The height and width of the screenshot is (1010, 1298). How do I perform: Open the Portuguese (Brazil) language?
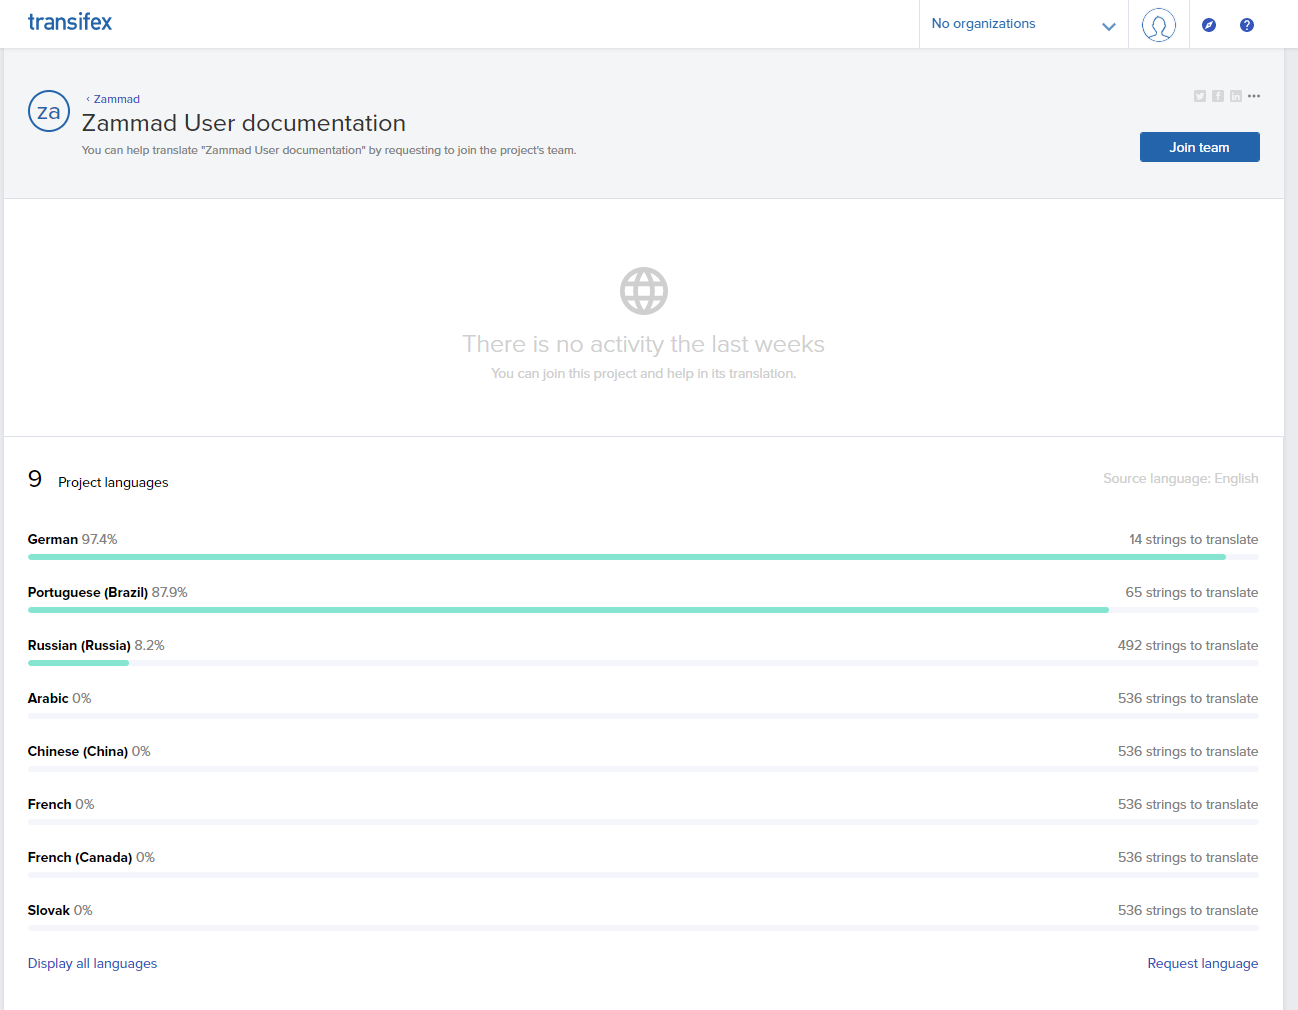(x=643, y=599)
